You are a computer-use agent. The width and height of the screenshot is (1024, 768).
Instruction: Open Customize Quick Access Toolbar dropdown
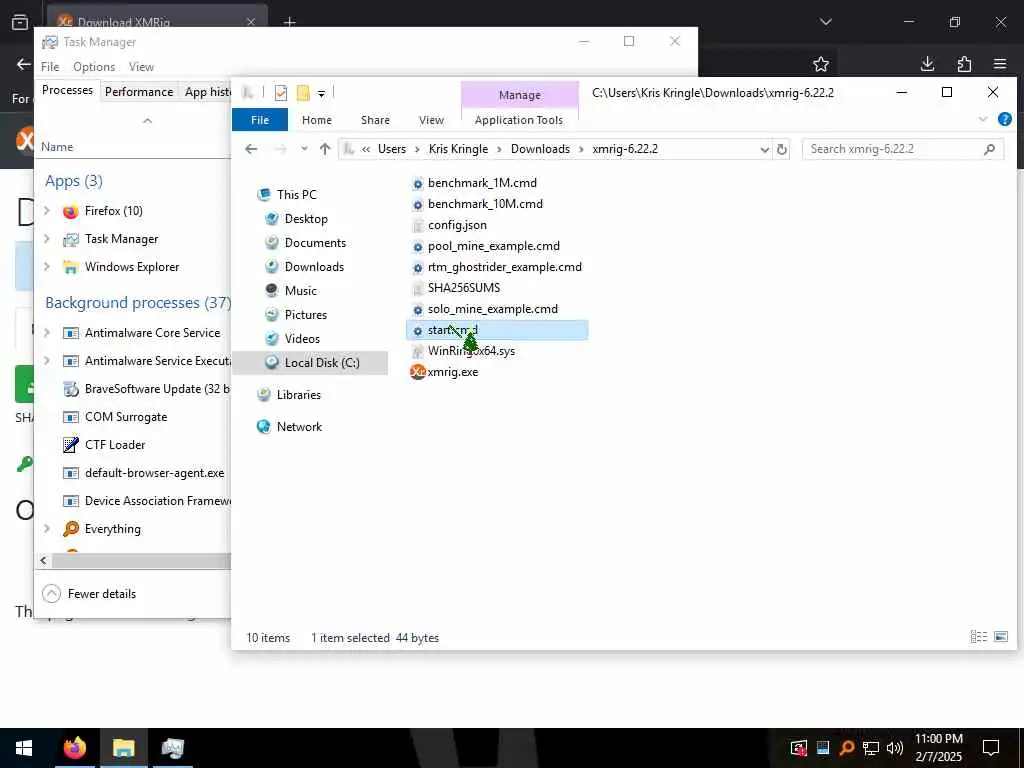tap(321, 94)
